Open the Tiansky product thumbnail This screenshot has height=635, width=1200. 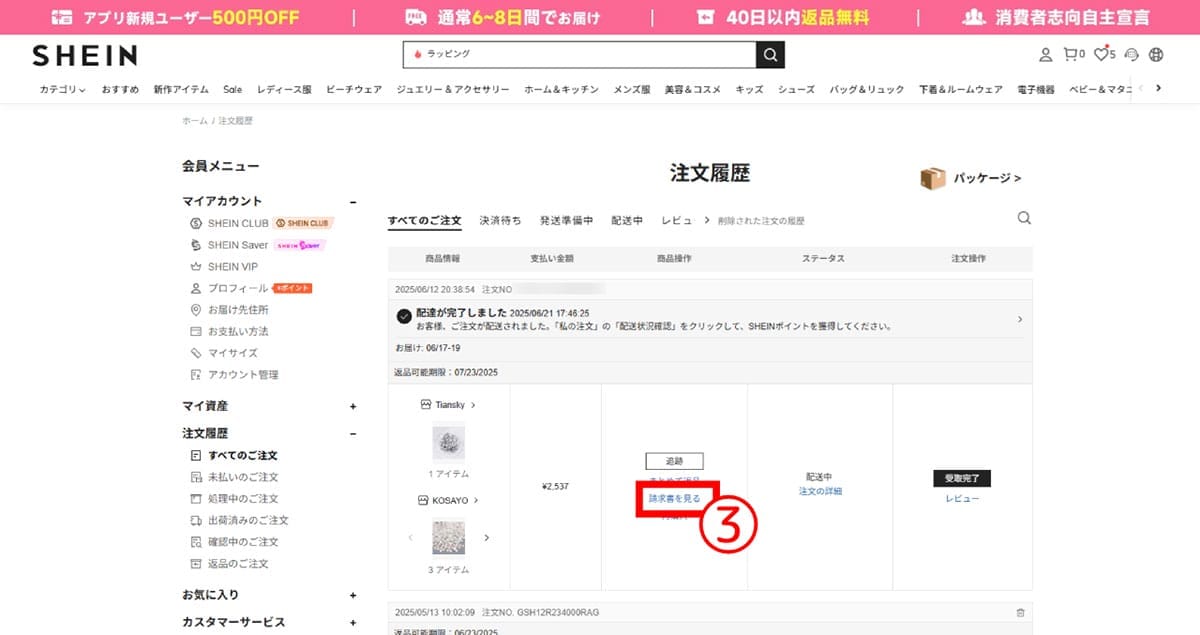[448, 442]
